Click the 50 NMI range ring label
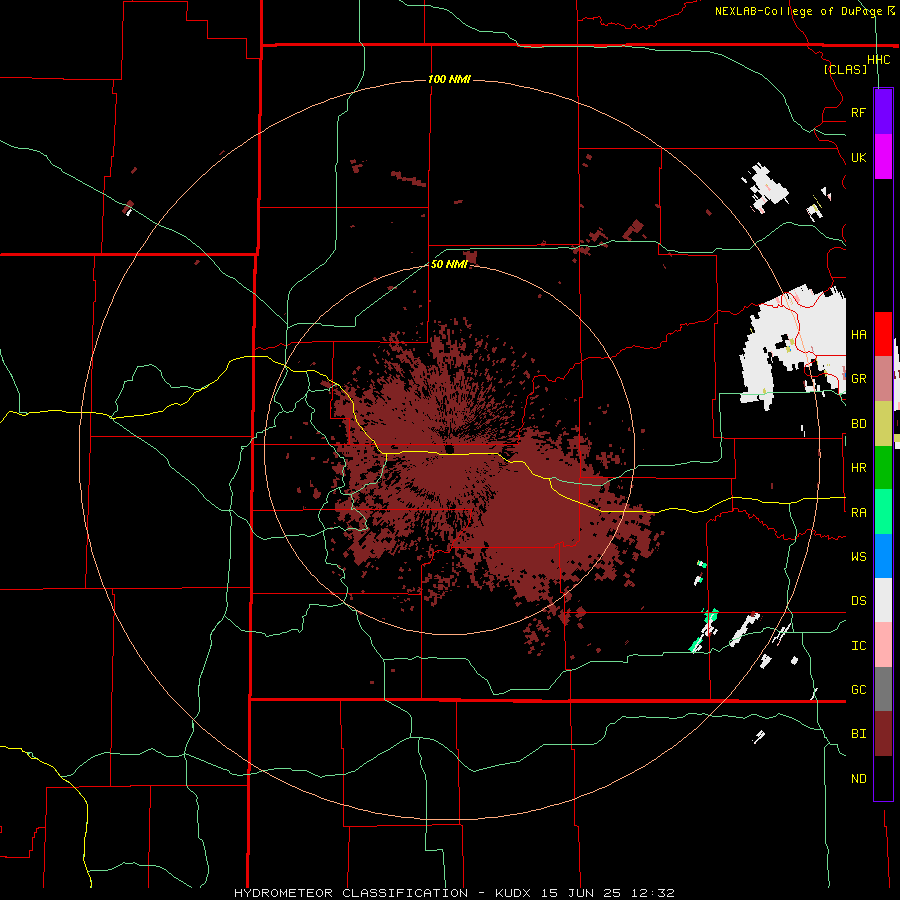 click(x=449, y=264)
